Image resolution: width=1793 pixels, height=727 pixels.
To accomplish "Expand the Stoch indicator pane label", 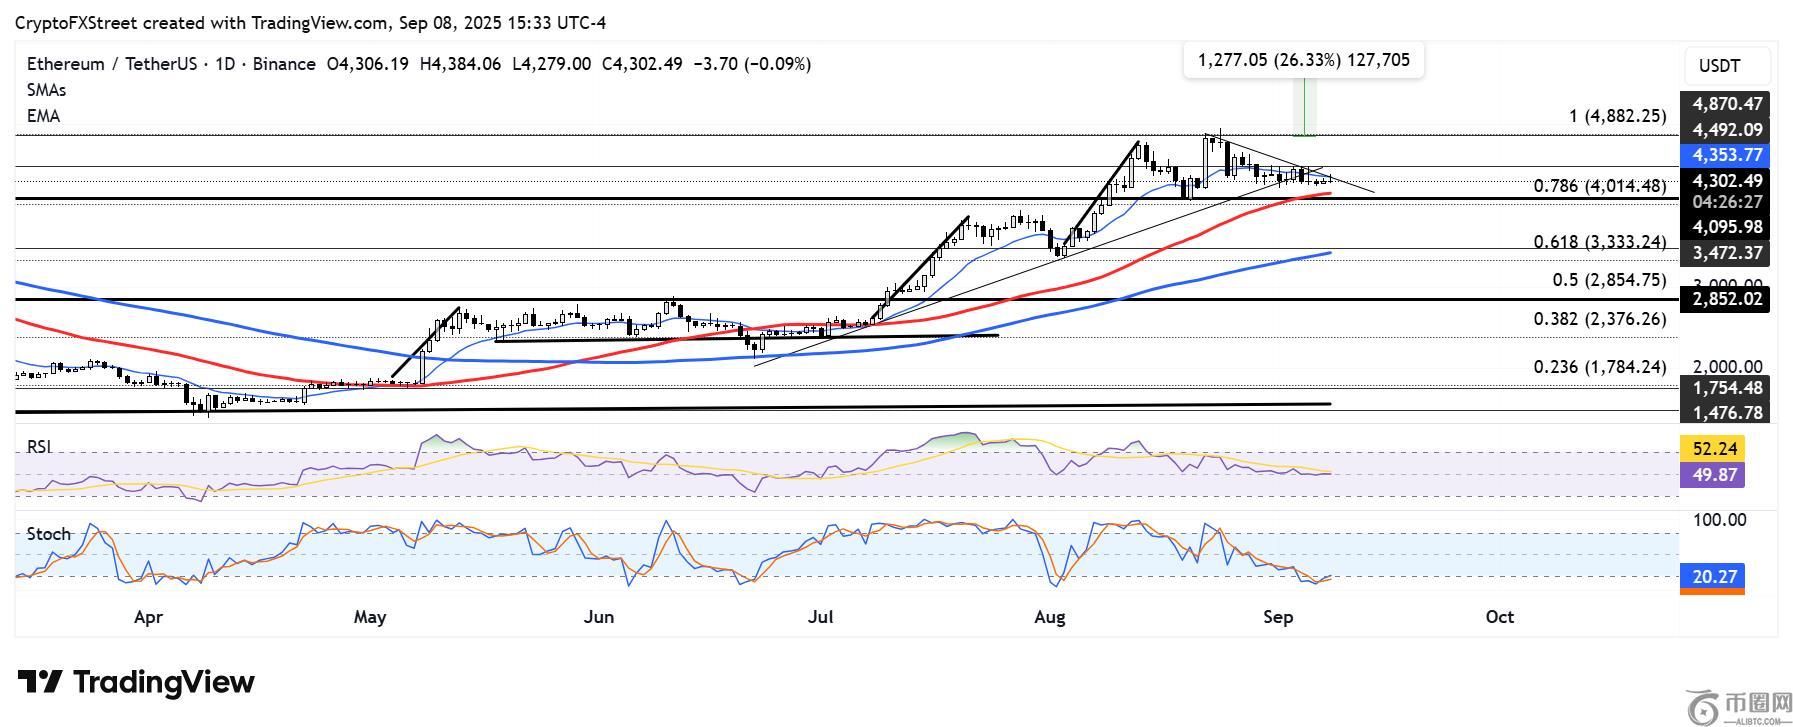I will 48,534.
